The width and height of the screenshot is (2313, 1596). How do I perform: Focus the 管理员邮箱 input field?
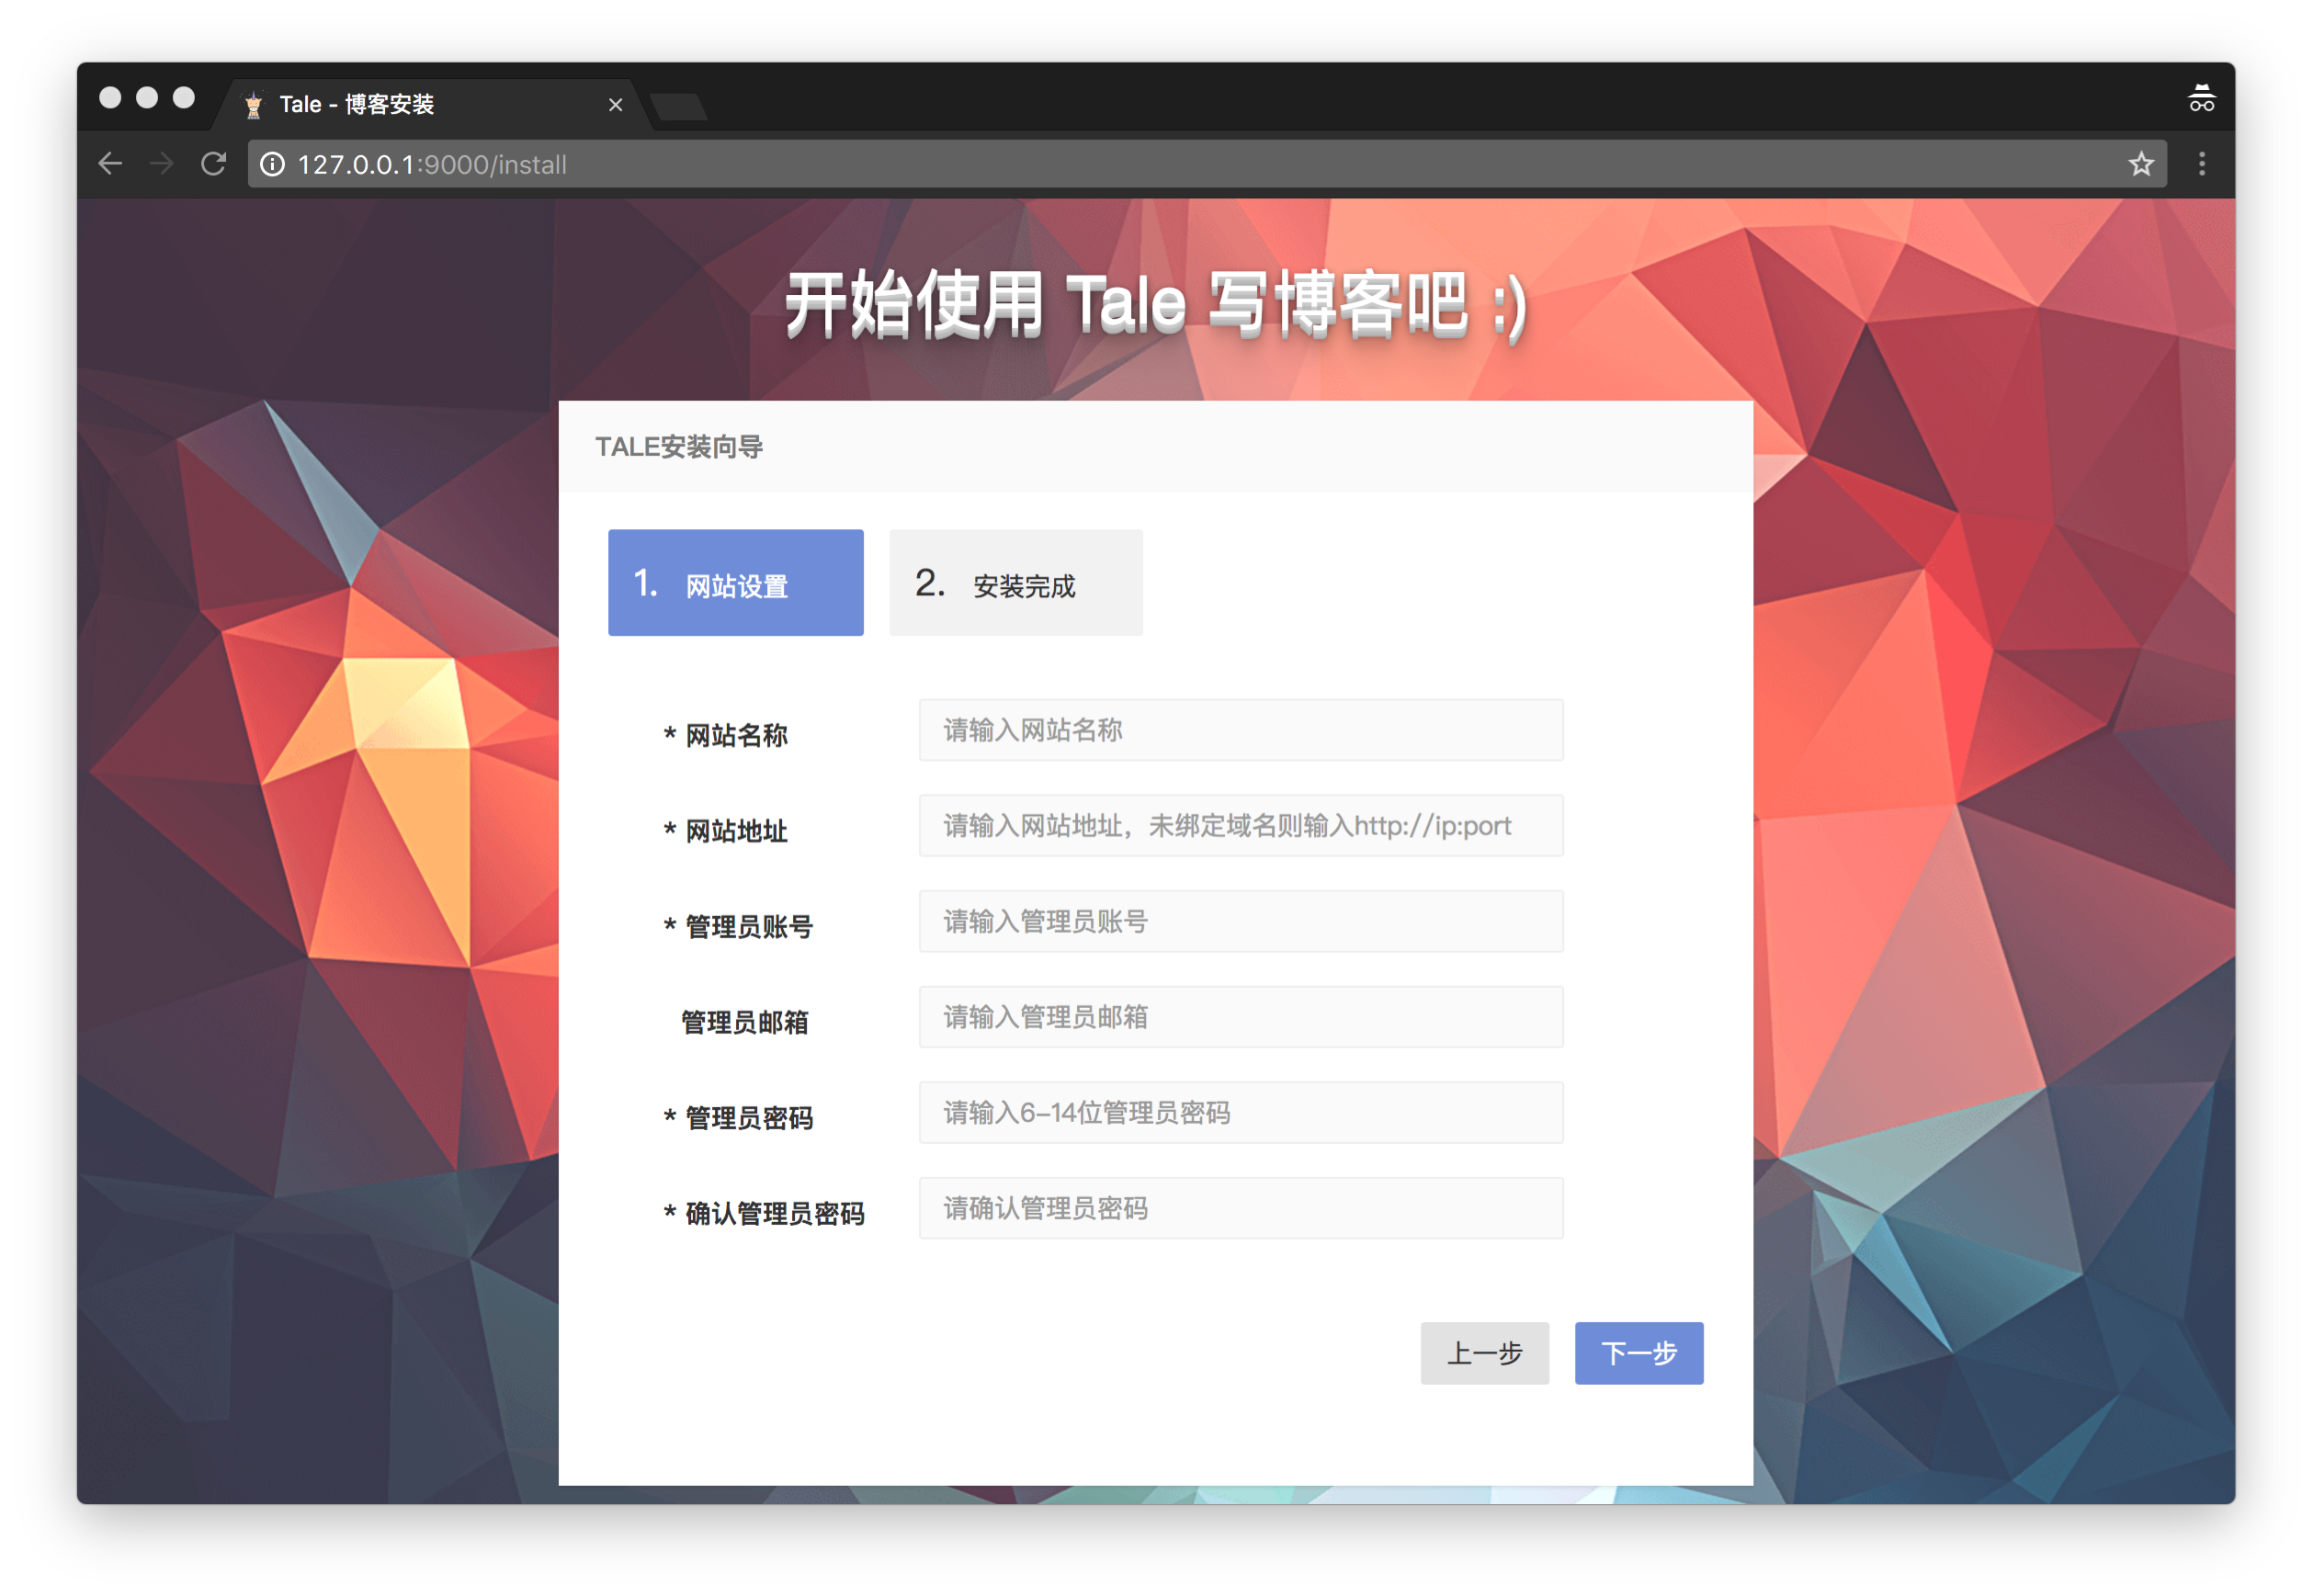point(1240,1017)
